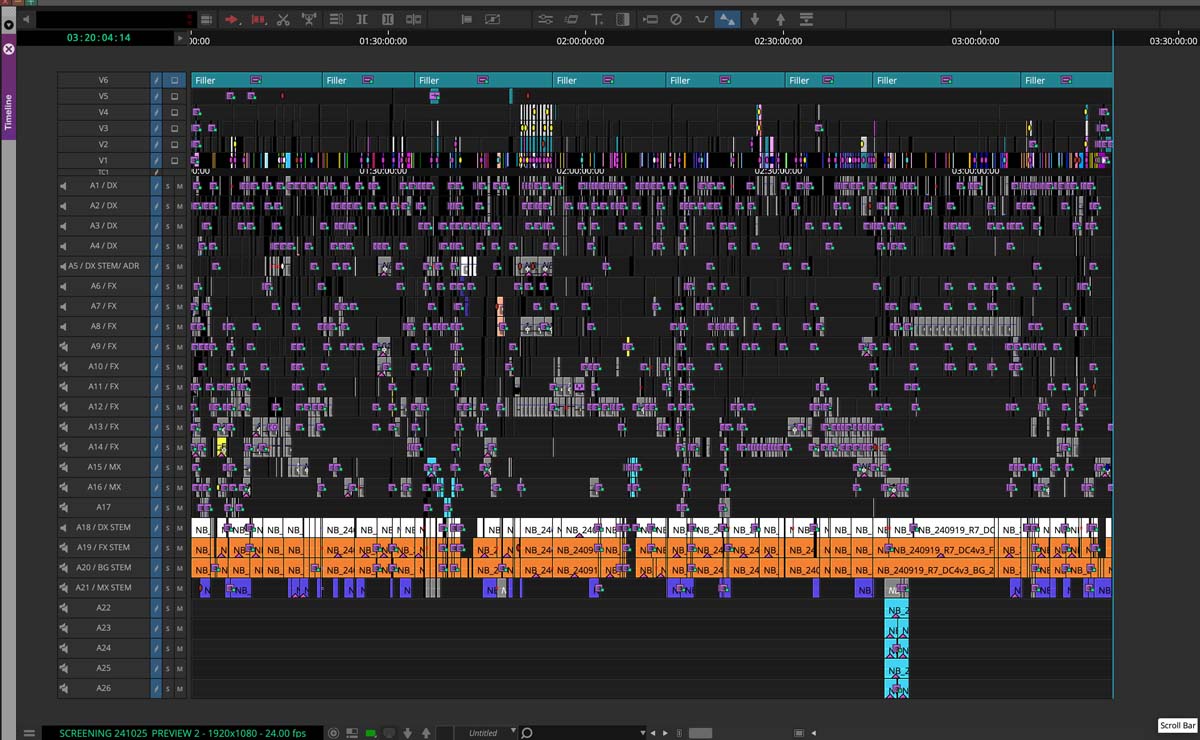Image resolution: width=1200 pixels, height=740 pixels.
Task: Select the A21 / MX STEM track
Action: (x=103, y=588)
